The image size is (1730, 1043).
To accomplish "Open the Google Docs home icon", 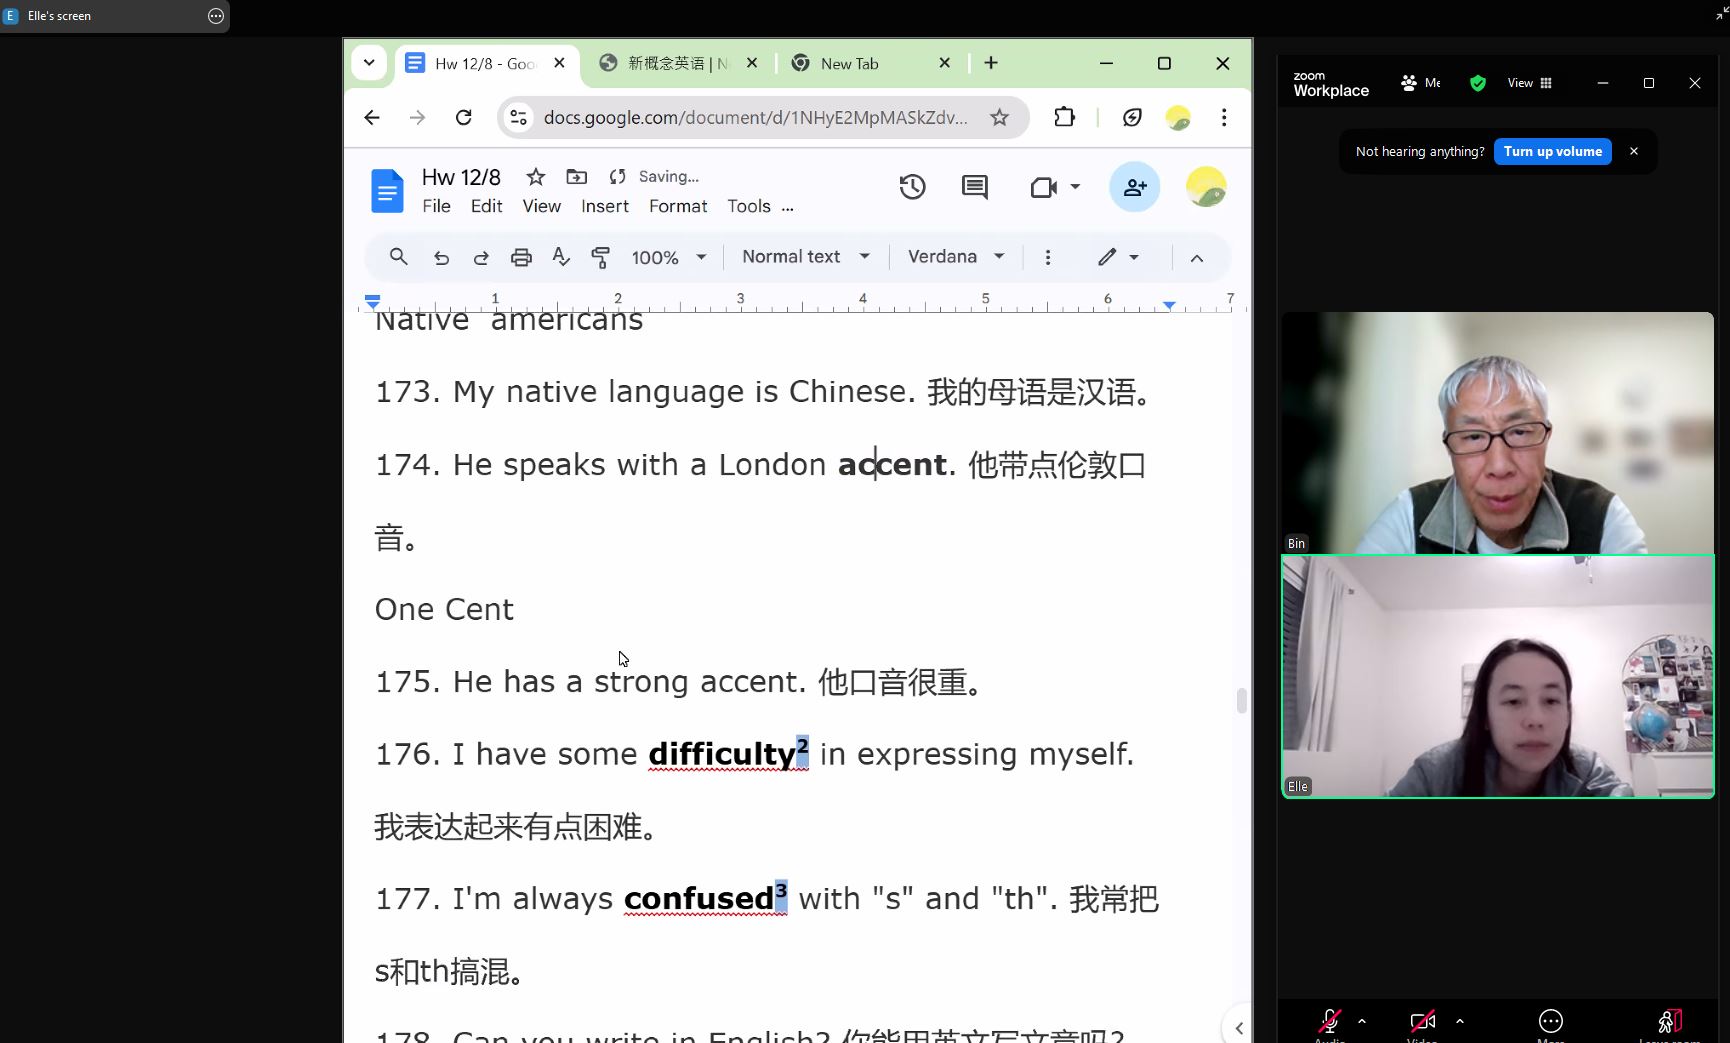I will pyautogui.click(x=387, y=190).
